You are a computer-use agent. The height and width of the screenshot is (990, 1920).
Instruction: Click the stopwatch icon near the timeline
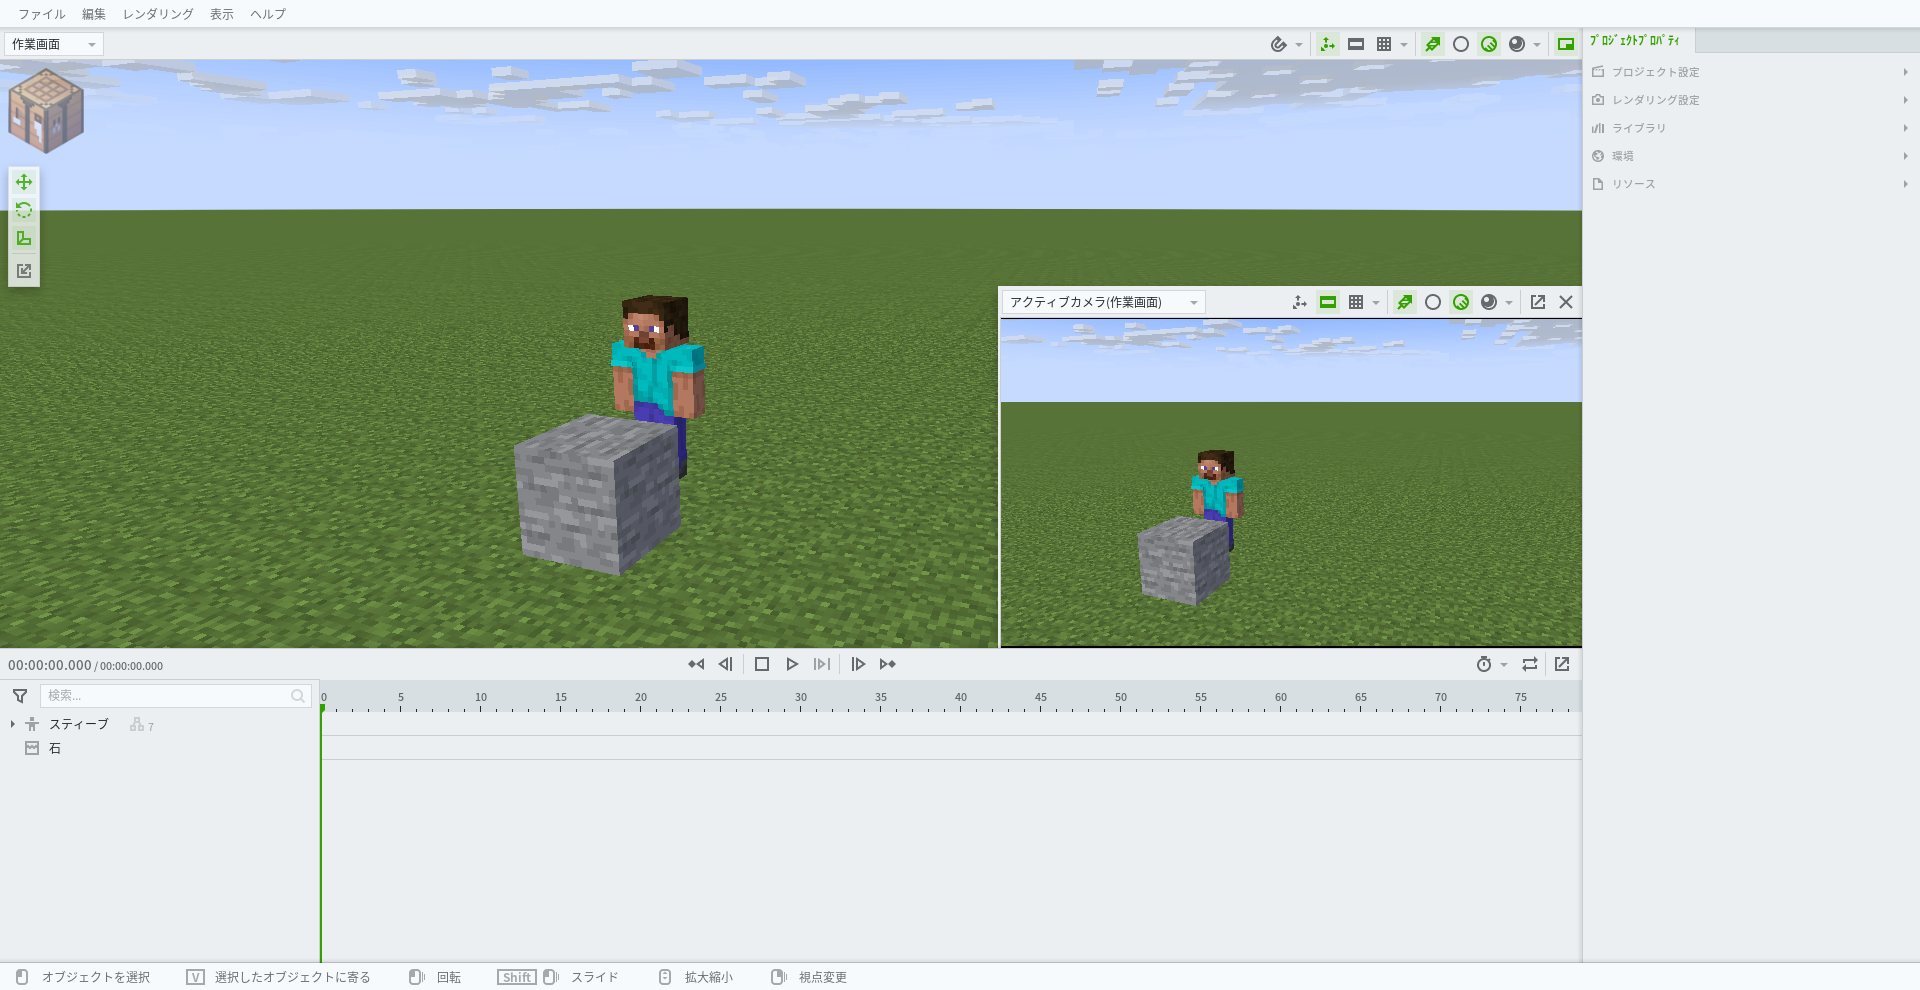click(x=1484, y=664)
